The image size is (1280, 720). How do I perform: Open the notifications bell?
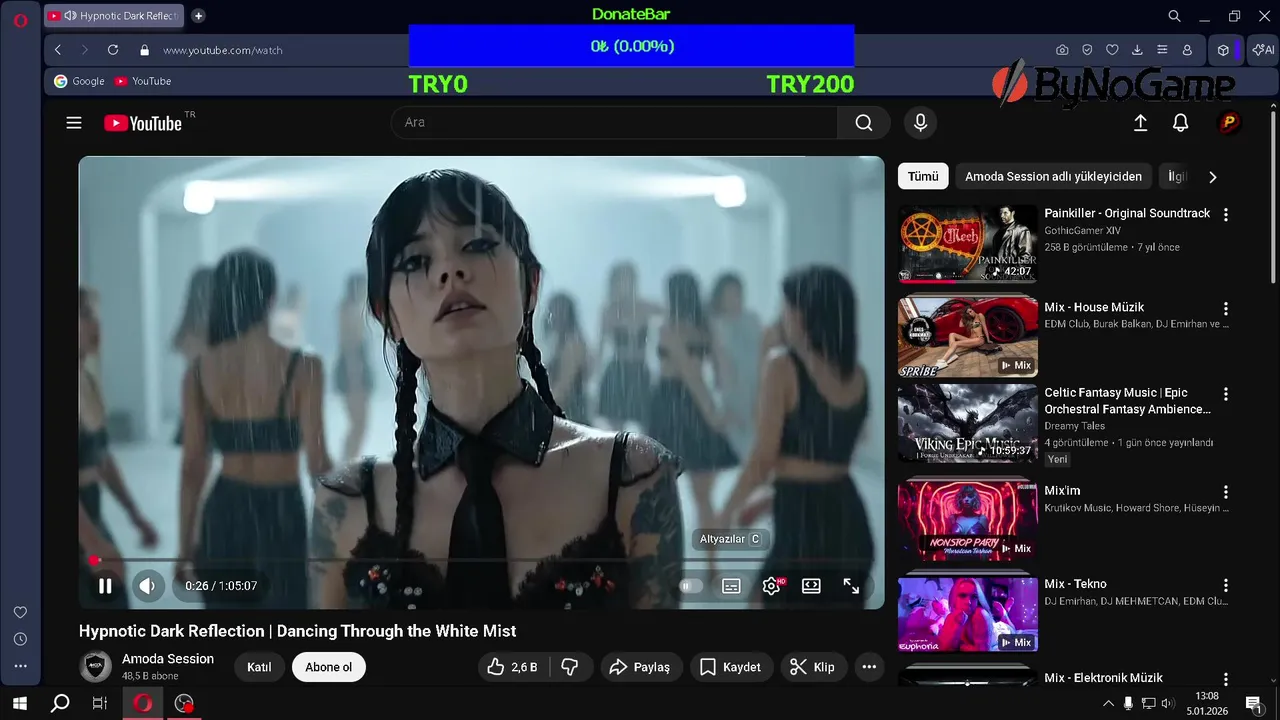[x=1181, y=122]
